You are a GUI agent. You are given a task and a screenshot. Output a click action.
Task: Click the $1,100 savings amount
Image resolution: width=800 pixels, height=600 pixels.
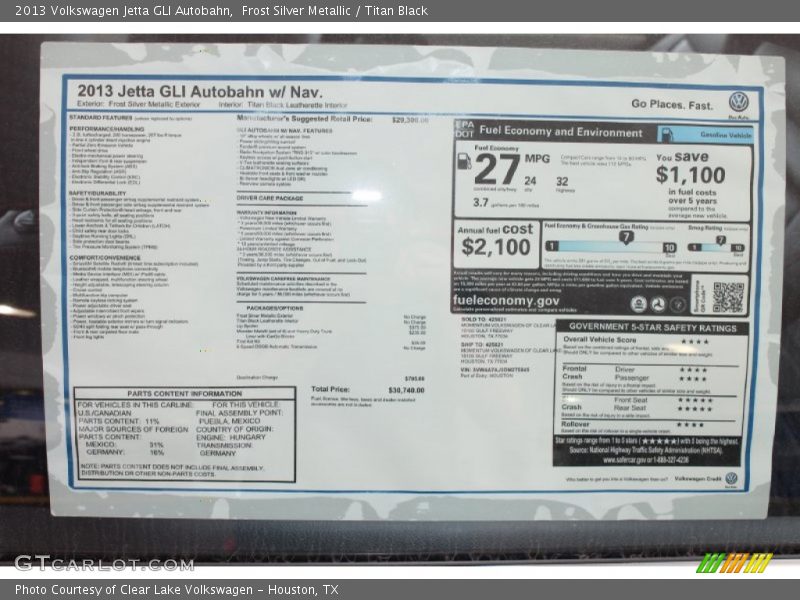click(690, 175)
